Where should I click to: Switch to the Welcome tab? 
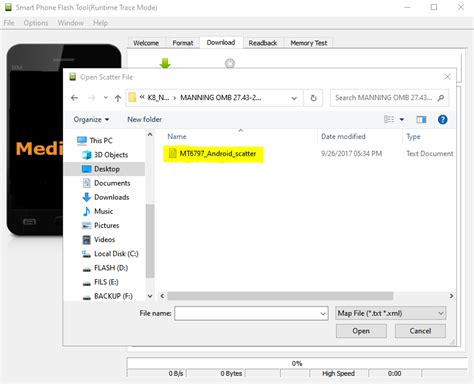point(146,43)
